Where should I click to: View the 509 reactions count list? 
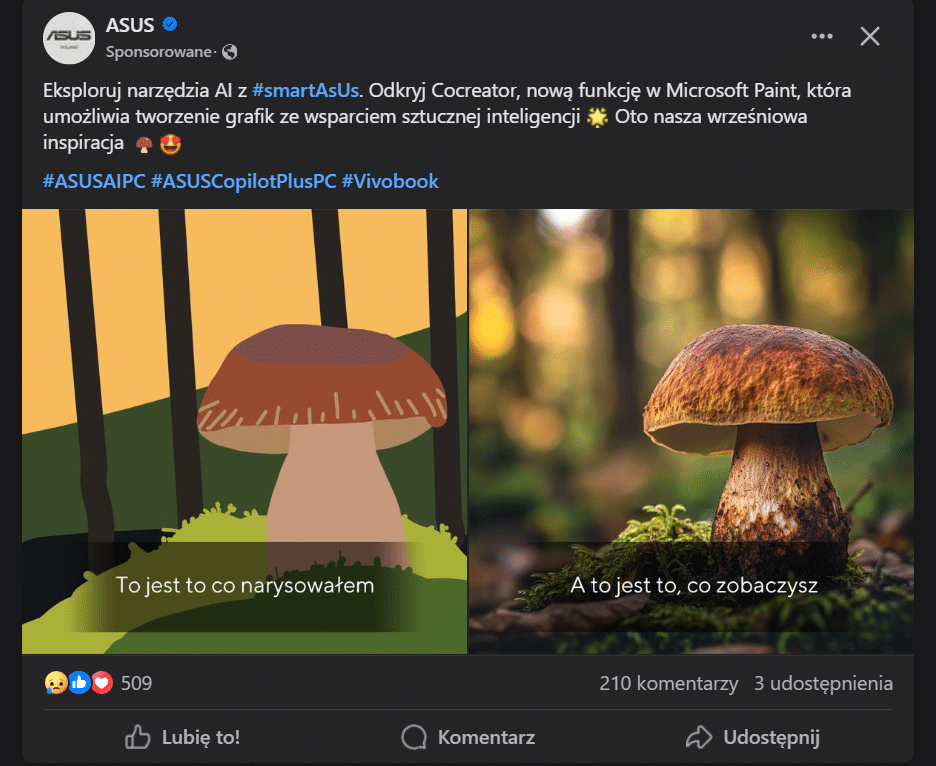coord(136,684)
